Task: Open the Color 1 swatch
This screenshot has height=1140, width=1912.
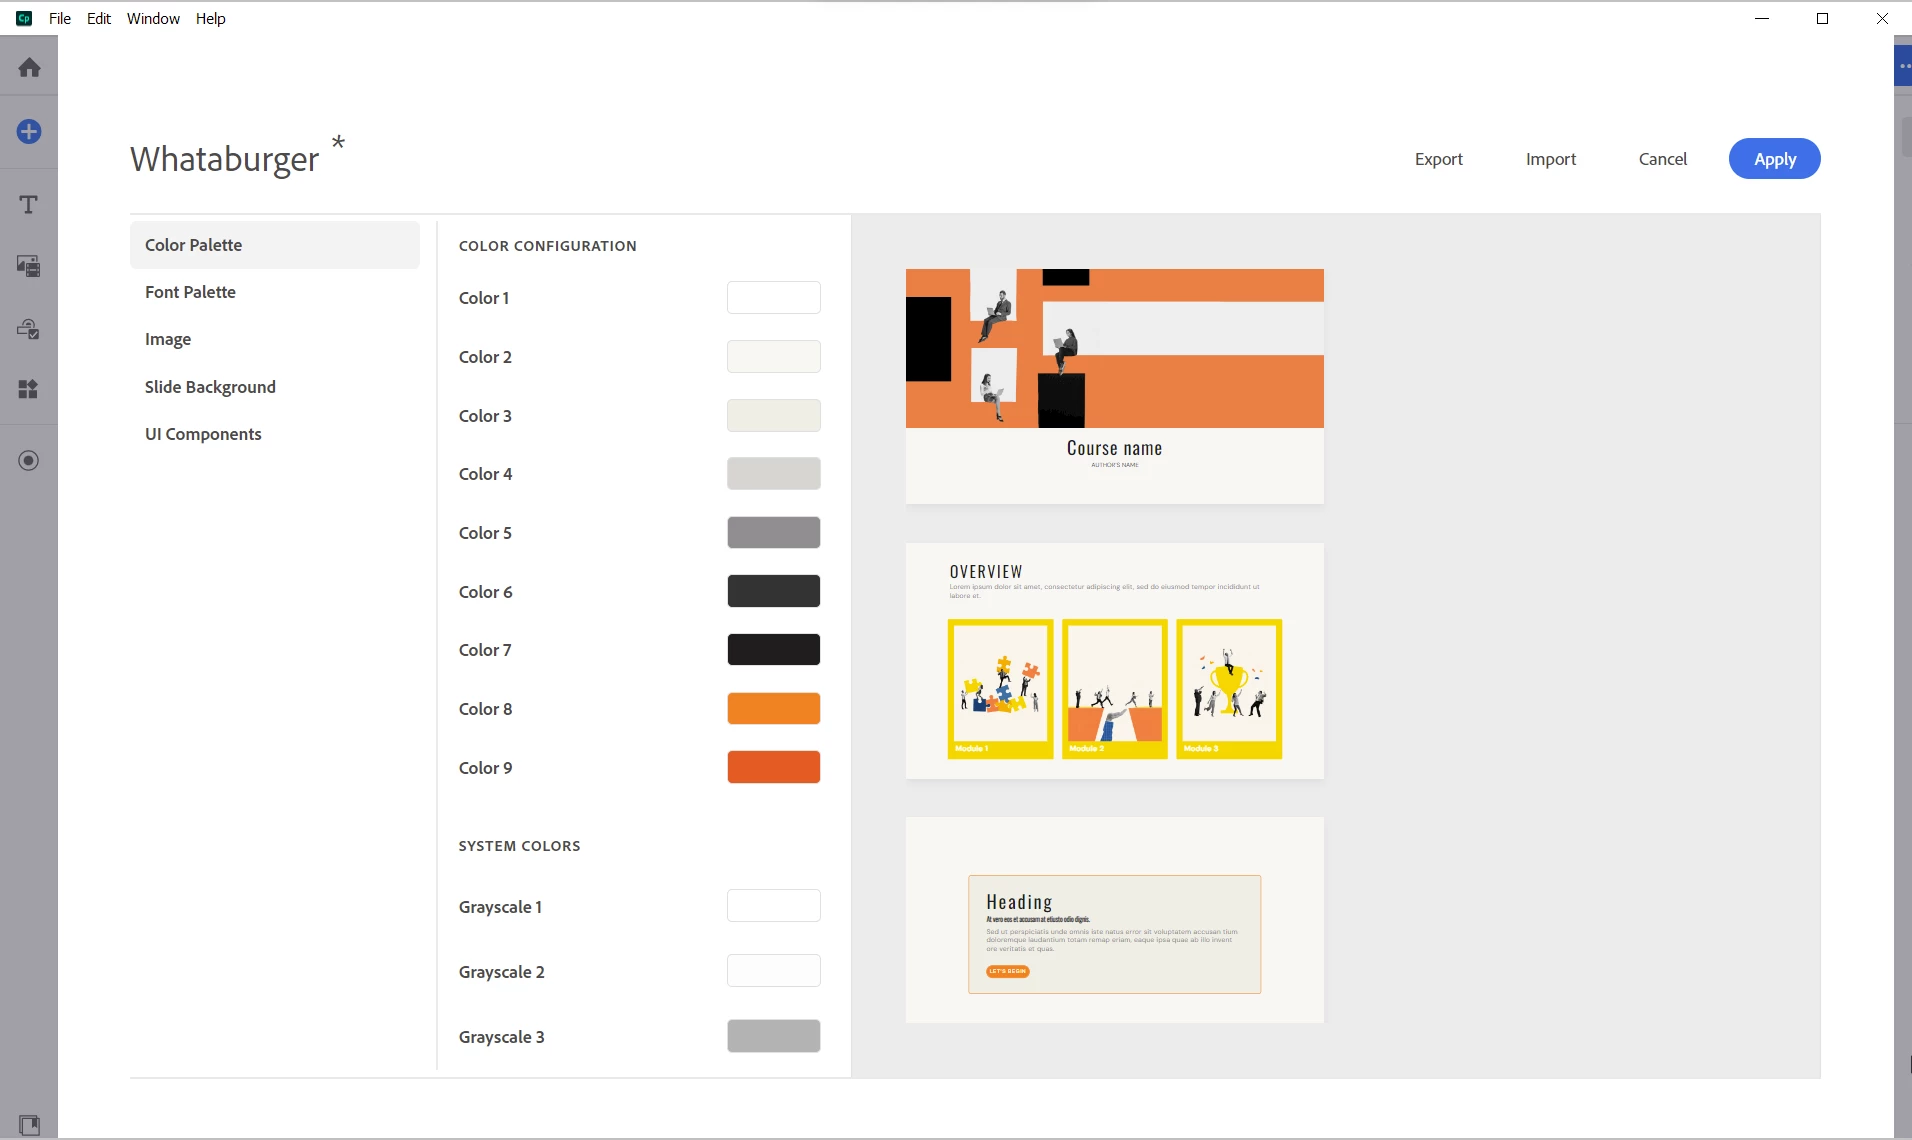Action: pyautogui.click(x=773, y=298)
